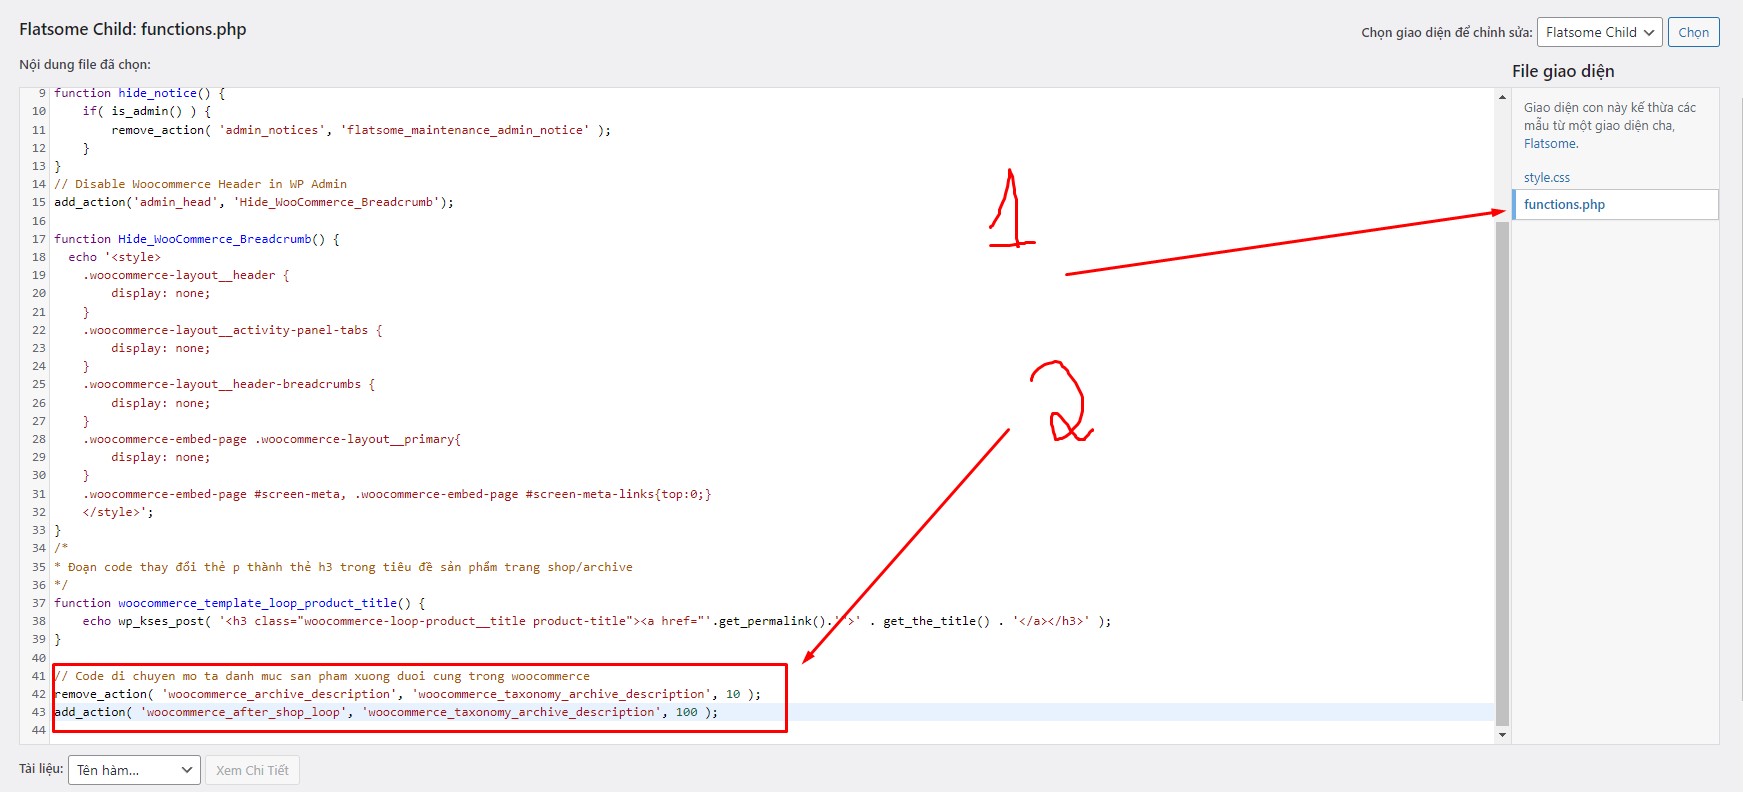Click the add_action 'woocommerce_after_shop_loop' line

[x=386, y=712]
